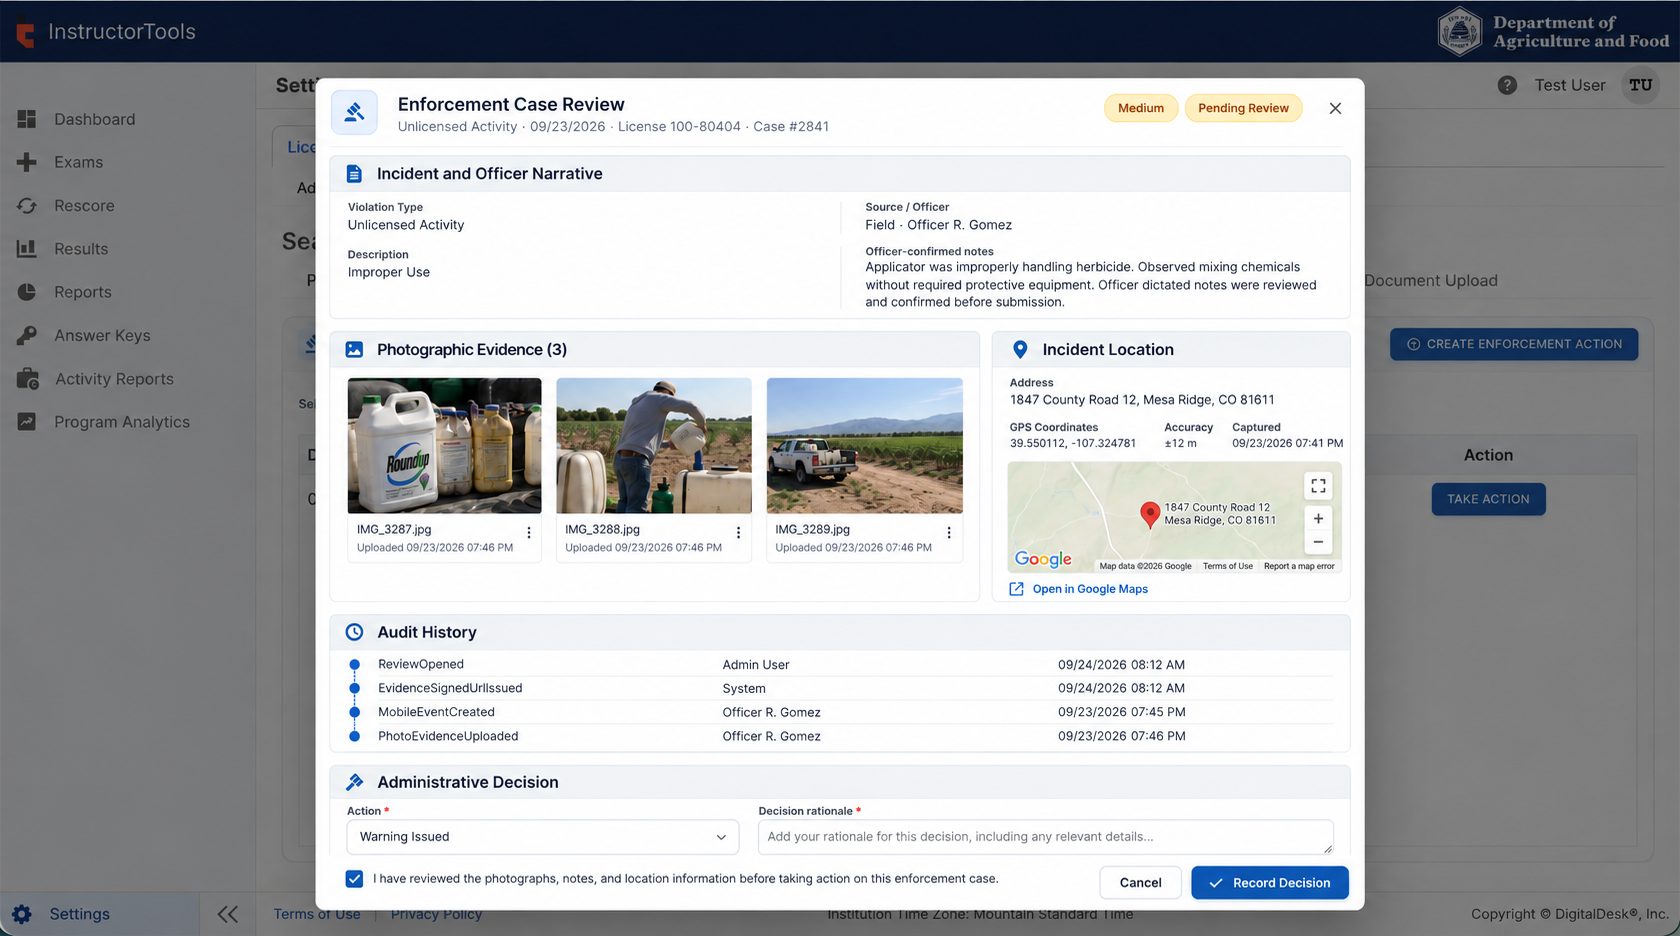1680x936 pixels.
Task: Open the Dashboard sidebar item
Action: point(94,119)
